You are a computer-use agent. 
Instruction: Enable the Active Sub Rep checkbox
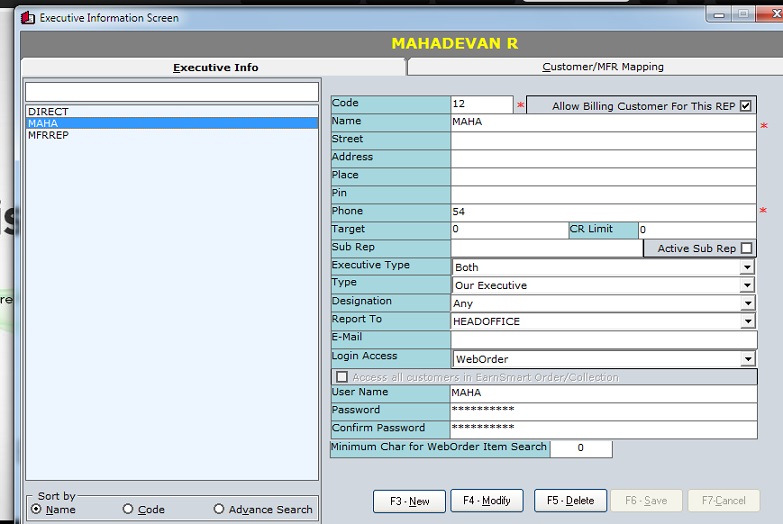click(x=747, y=248)
